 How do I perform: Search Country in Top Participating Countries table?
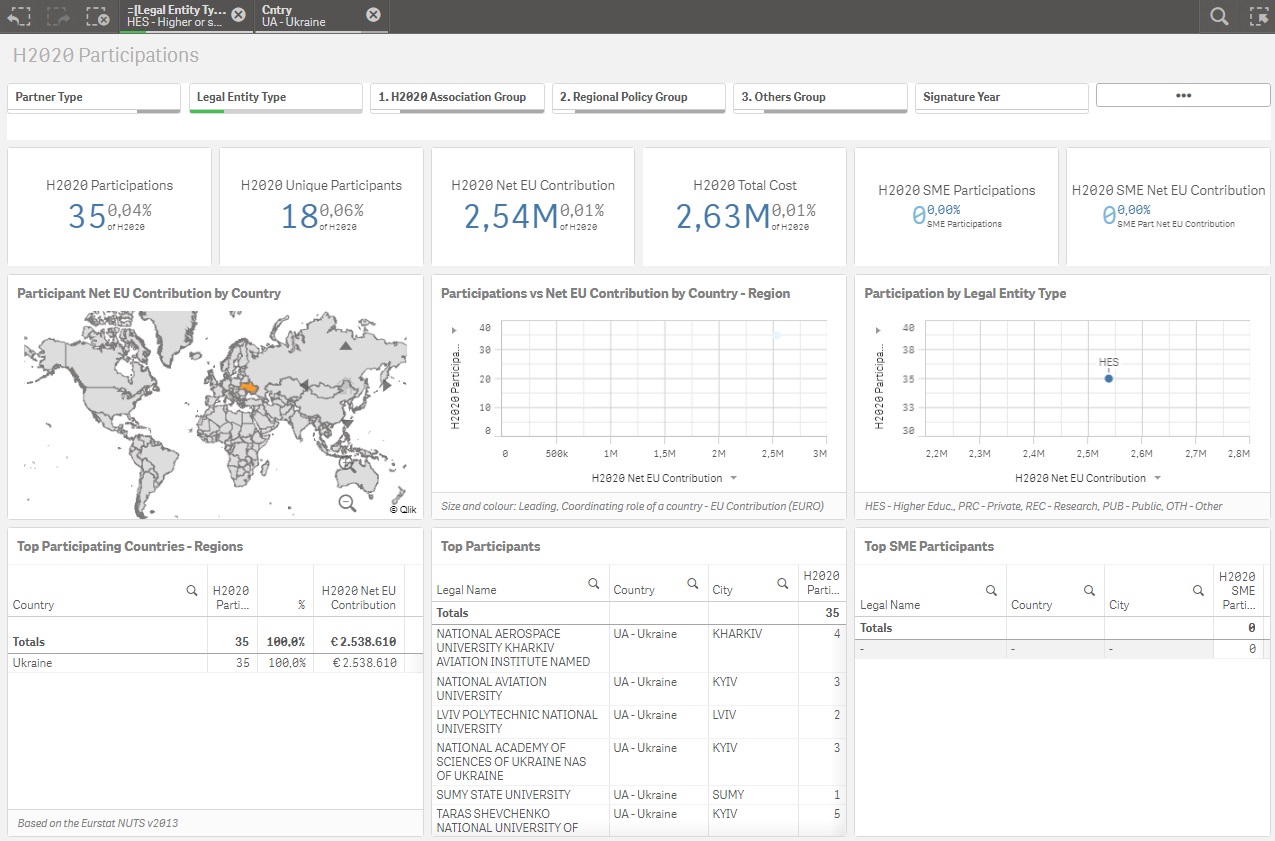tap(192, 591)
